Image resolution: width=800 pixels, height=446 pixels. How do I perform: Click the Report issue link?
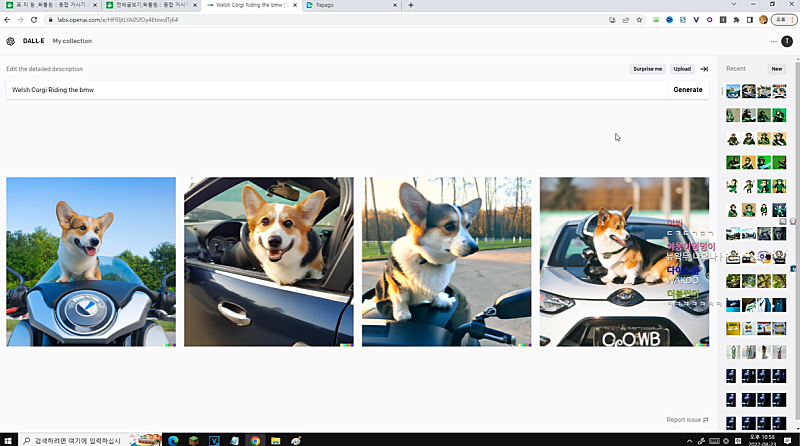[687, 420]
